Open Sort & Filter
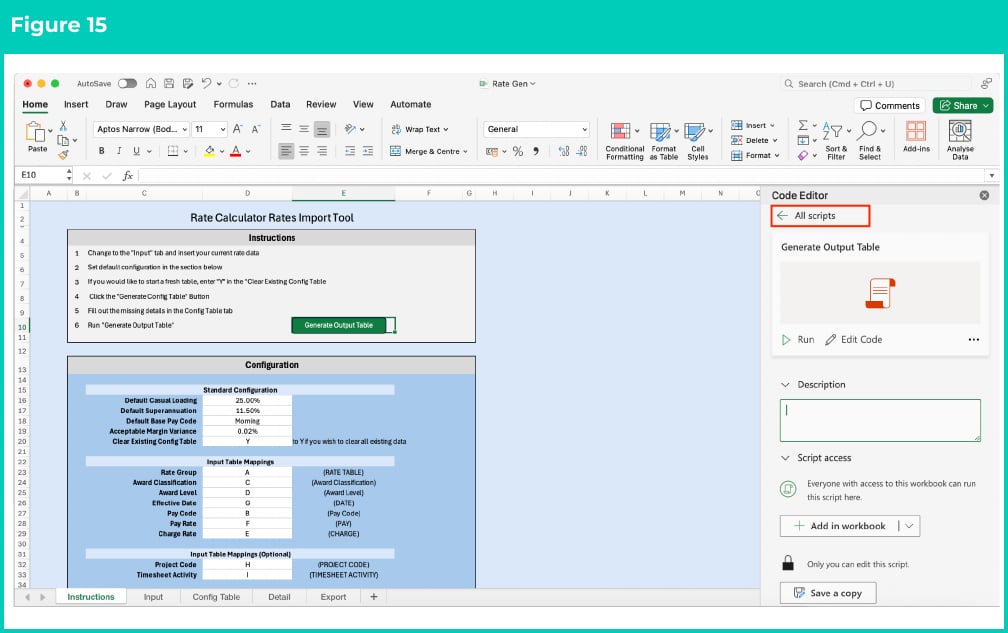Screen dimensions: 1008x633 click(836, 141)
